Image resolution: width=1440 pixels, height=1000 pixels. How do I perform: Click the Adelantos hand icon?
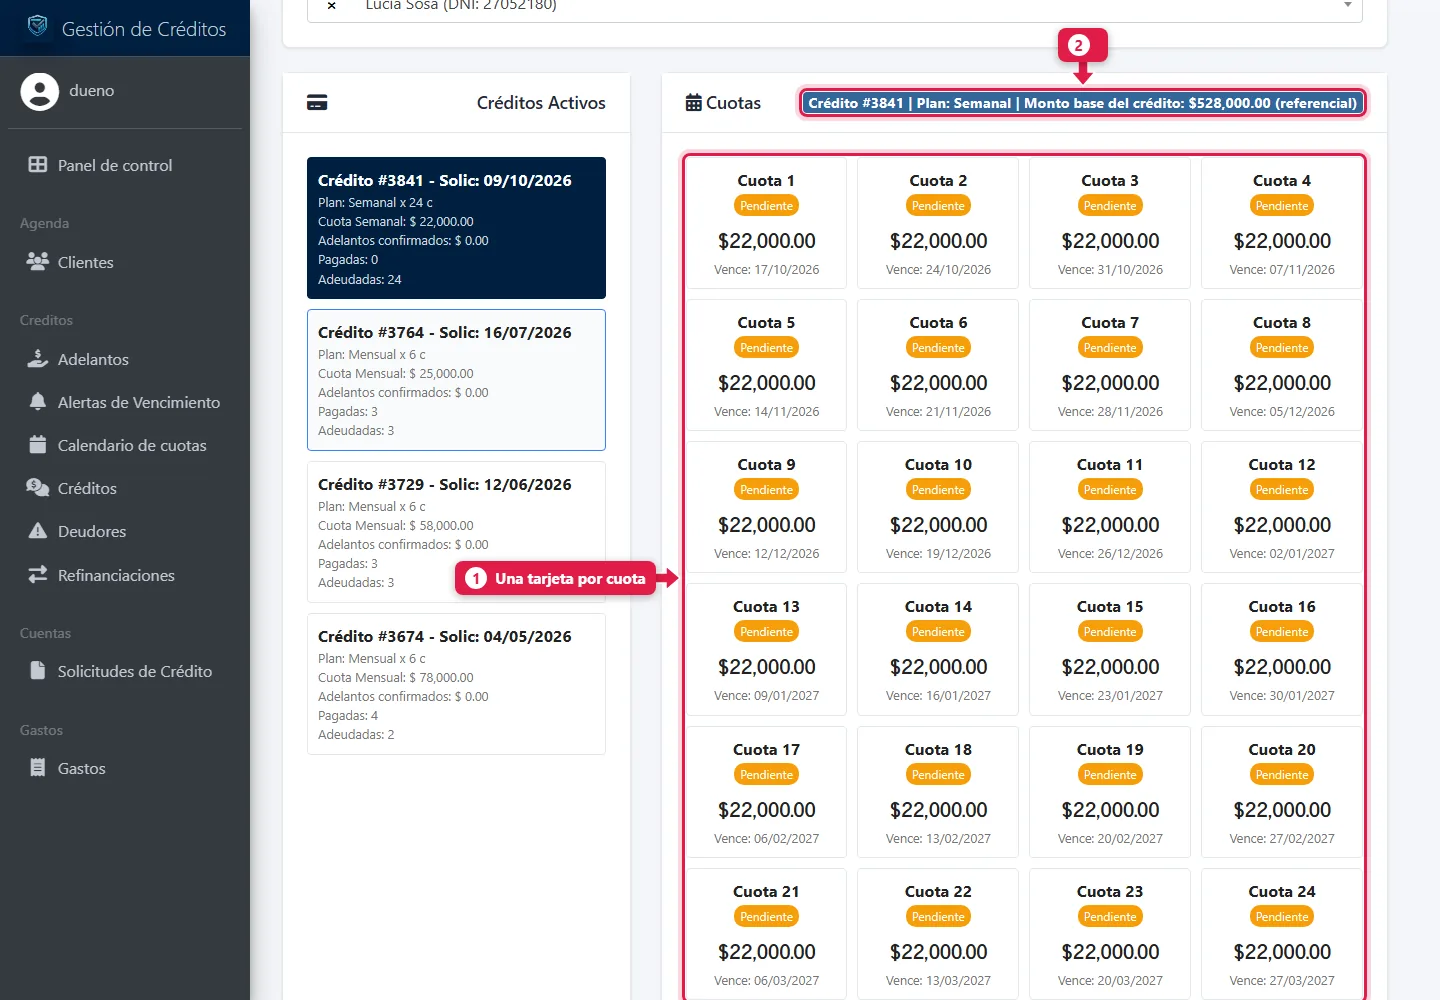[x=38, y=359]
